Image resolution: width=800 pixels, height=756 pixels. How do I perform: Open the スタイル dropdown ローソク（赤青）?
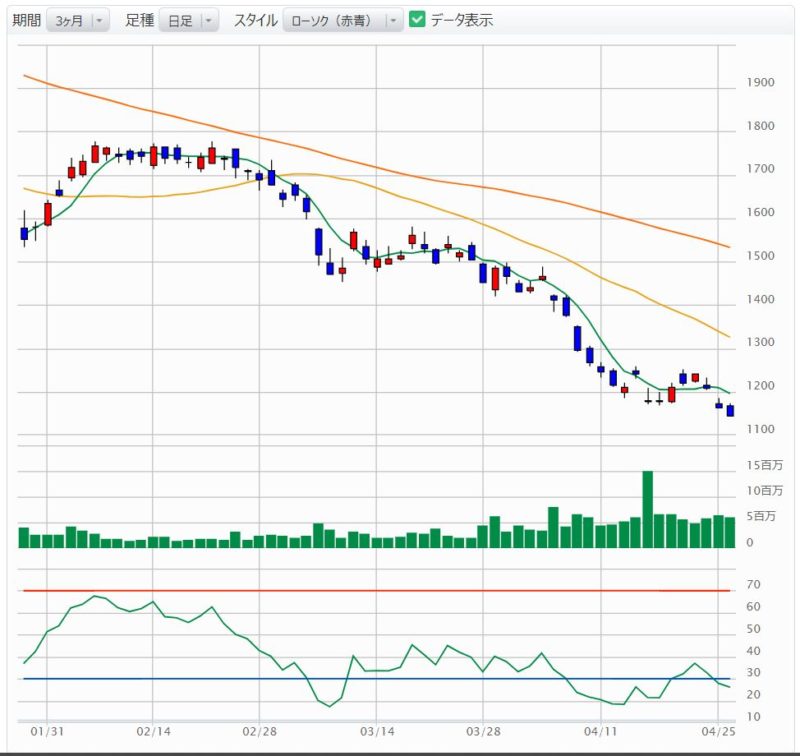(x=342, y=20)
